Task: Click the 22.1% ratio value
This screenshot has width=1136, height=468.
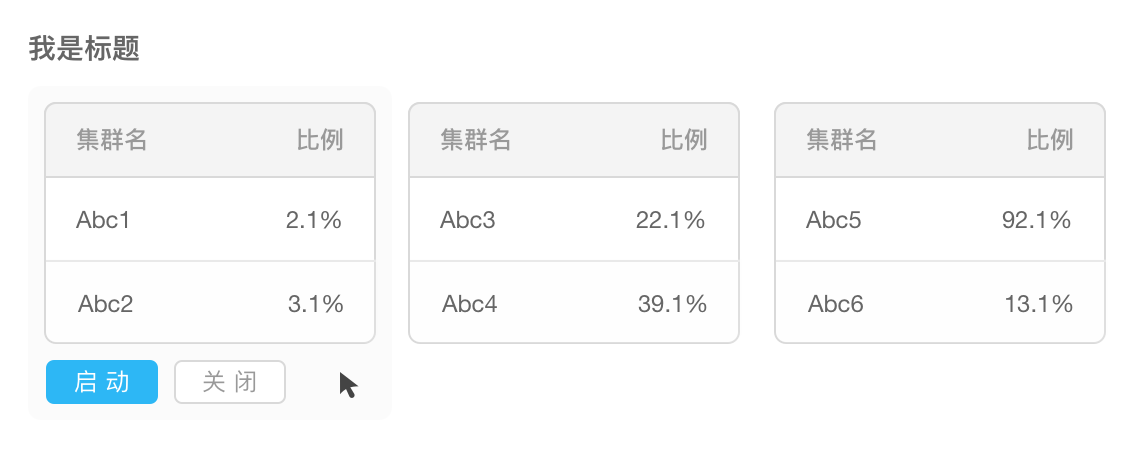Action: click(671, 220)
